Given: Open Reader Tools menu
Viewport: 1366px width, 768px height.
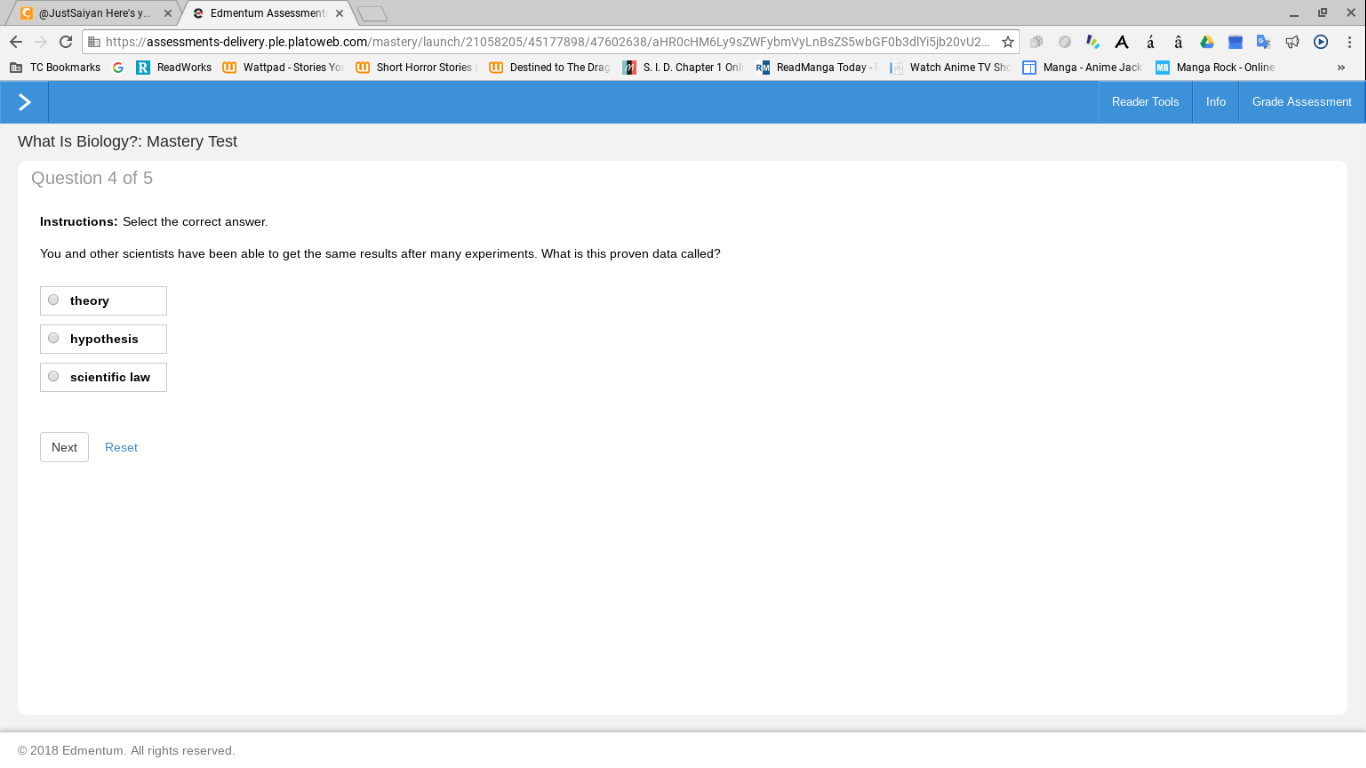Looking at the screenshot, I should click(x=1145, y=102).
